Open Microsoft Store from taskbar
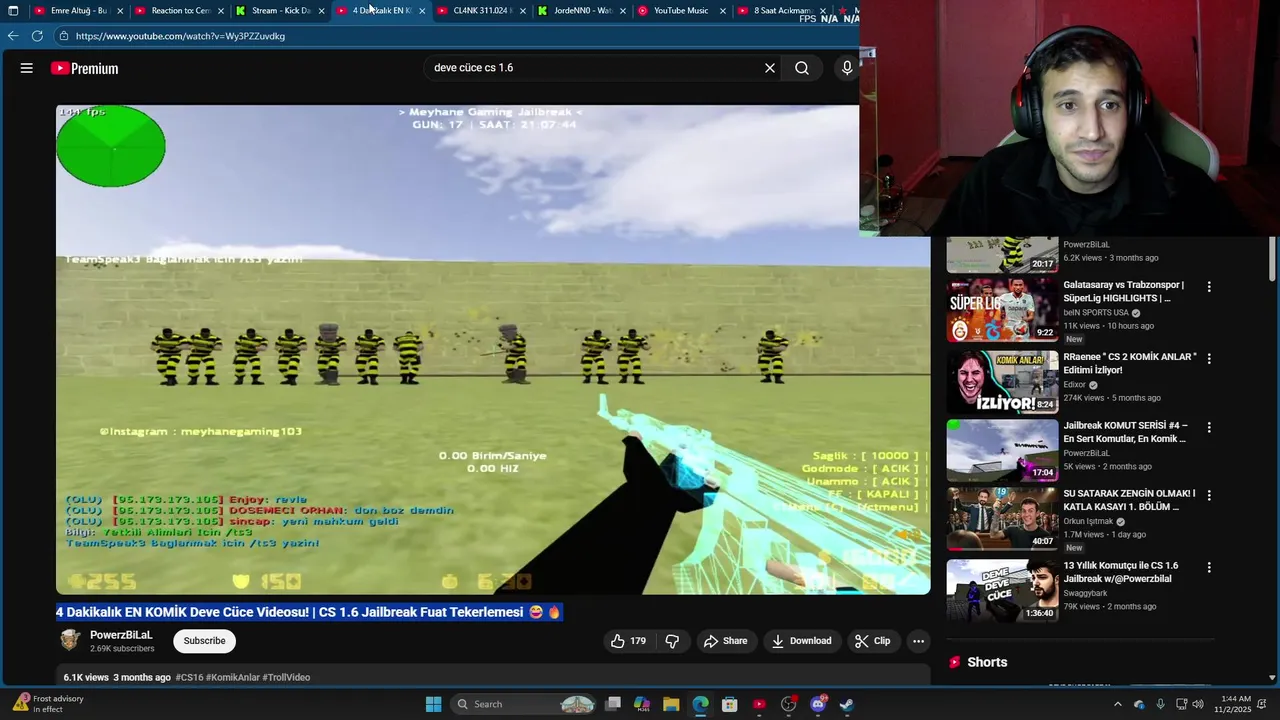The height and width of the screenshot is (720, 1280). 730,704
